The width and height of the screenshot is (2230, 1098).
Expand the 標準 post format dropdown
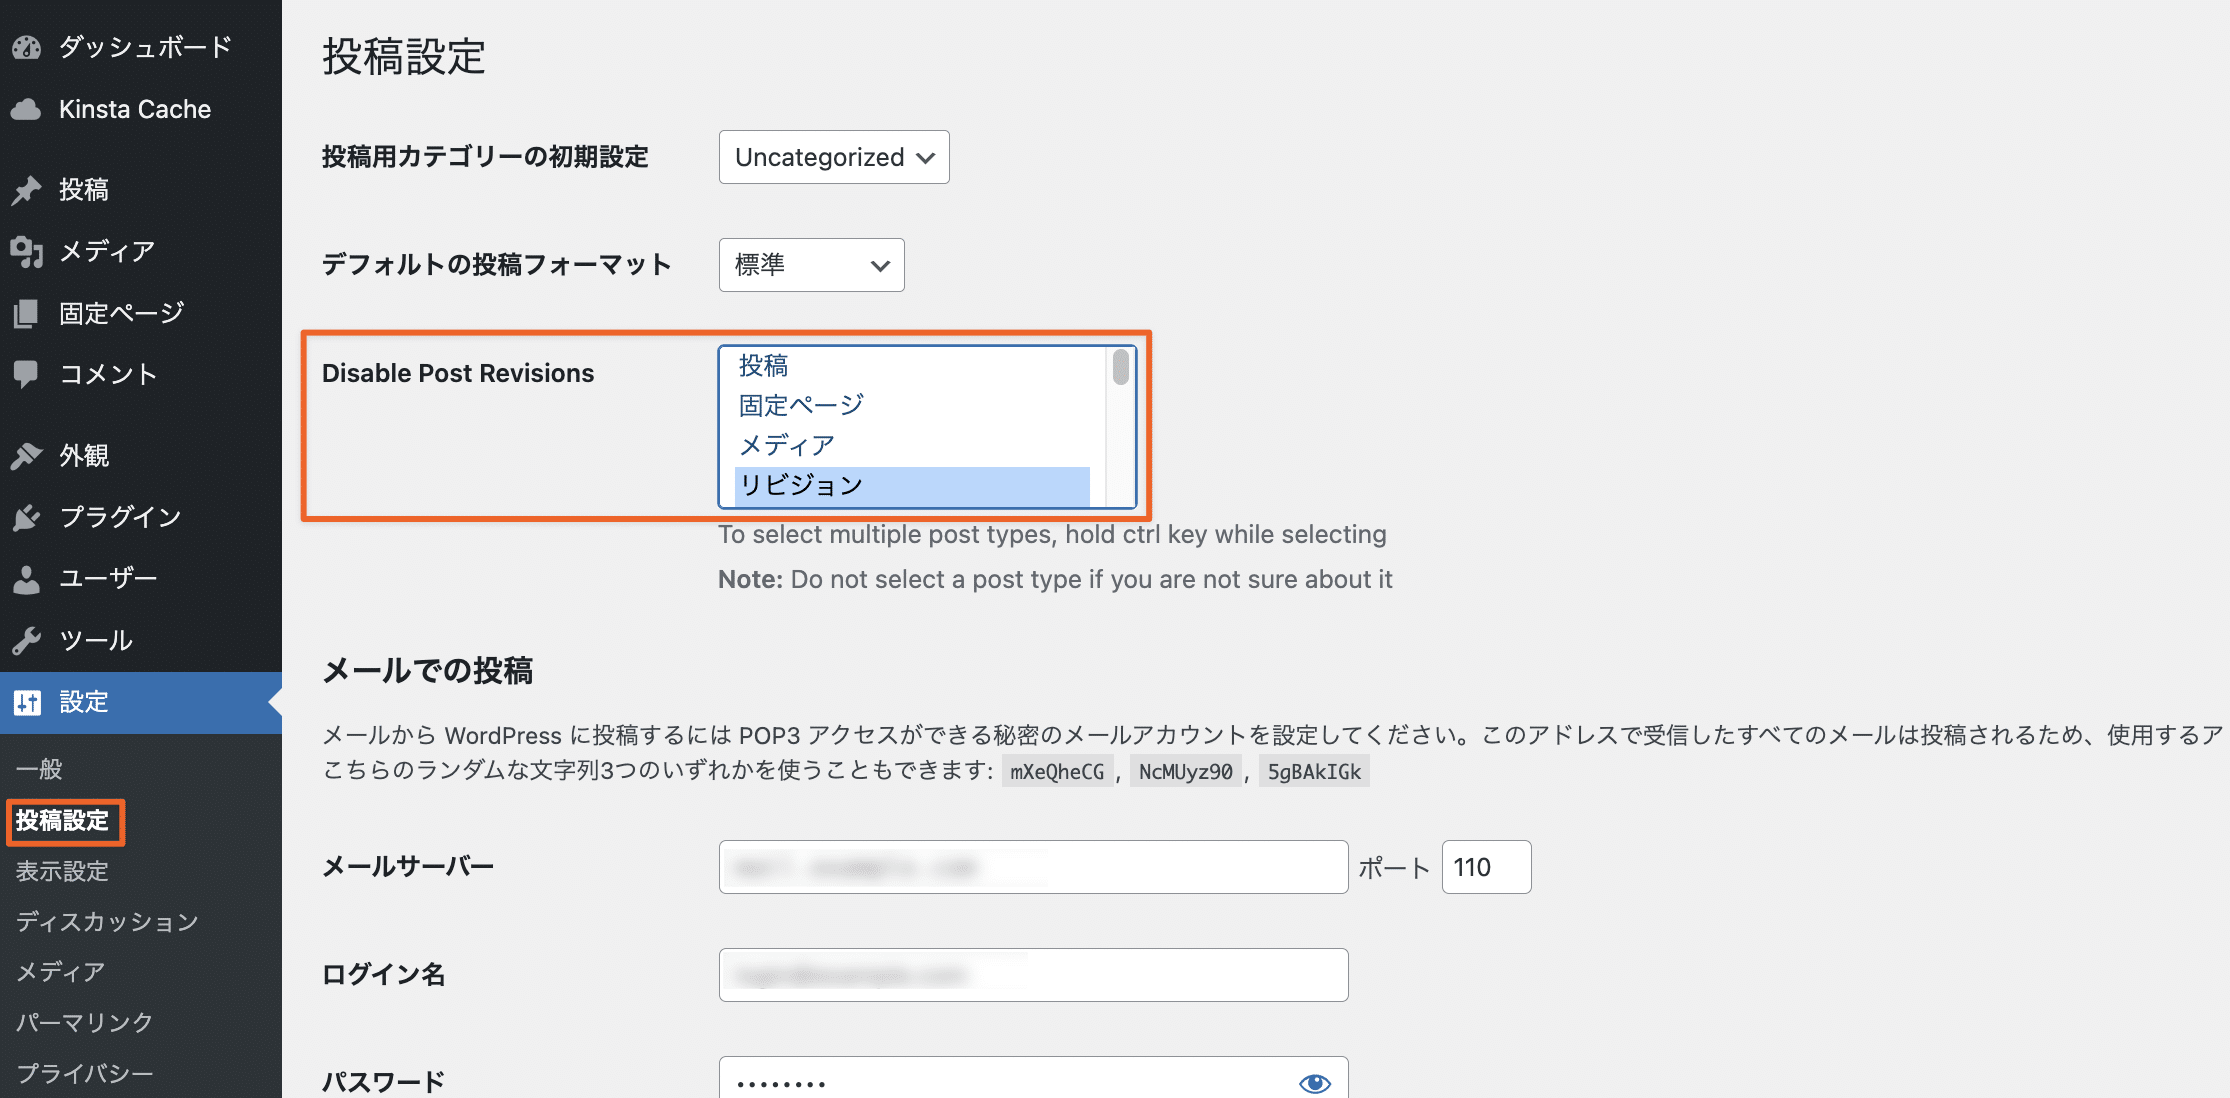tap(811, 265)
